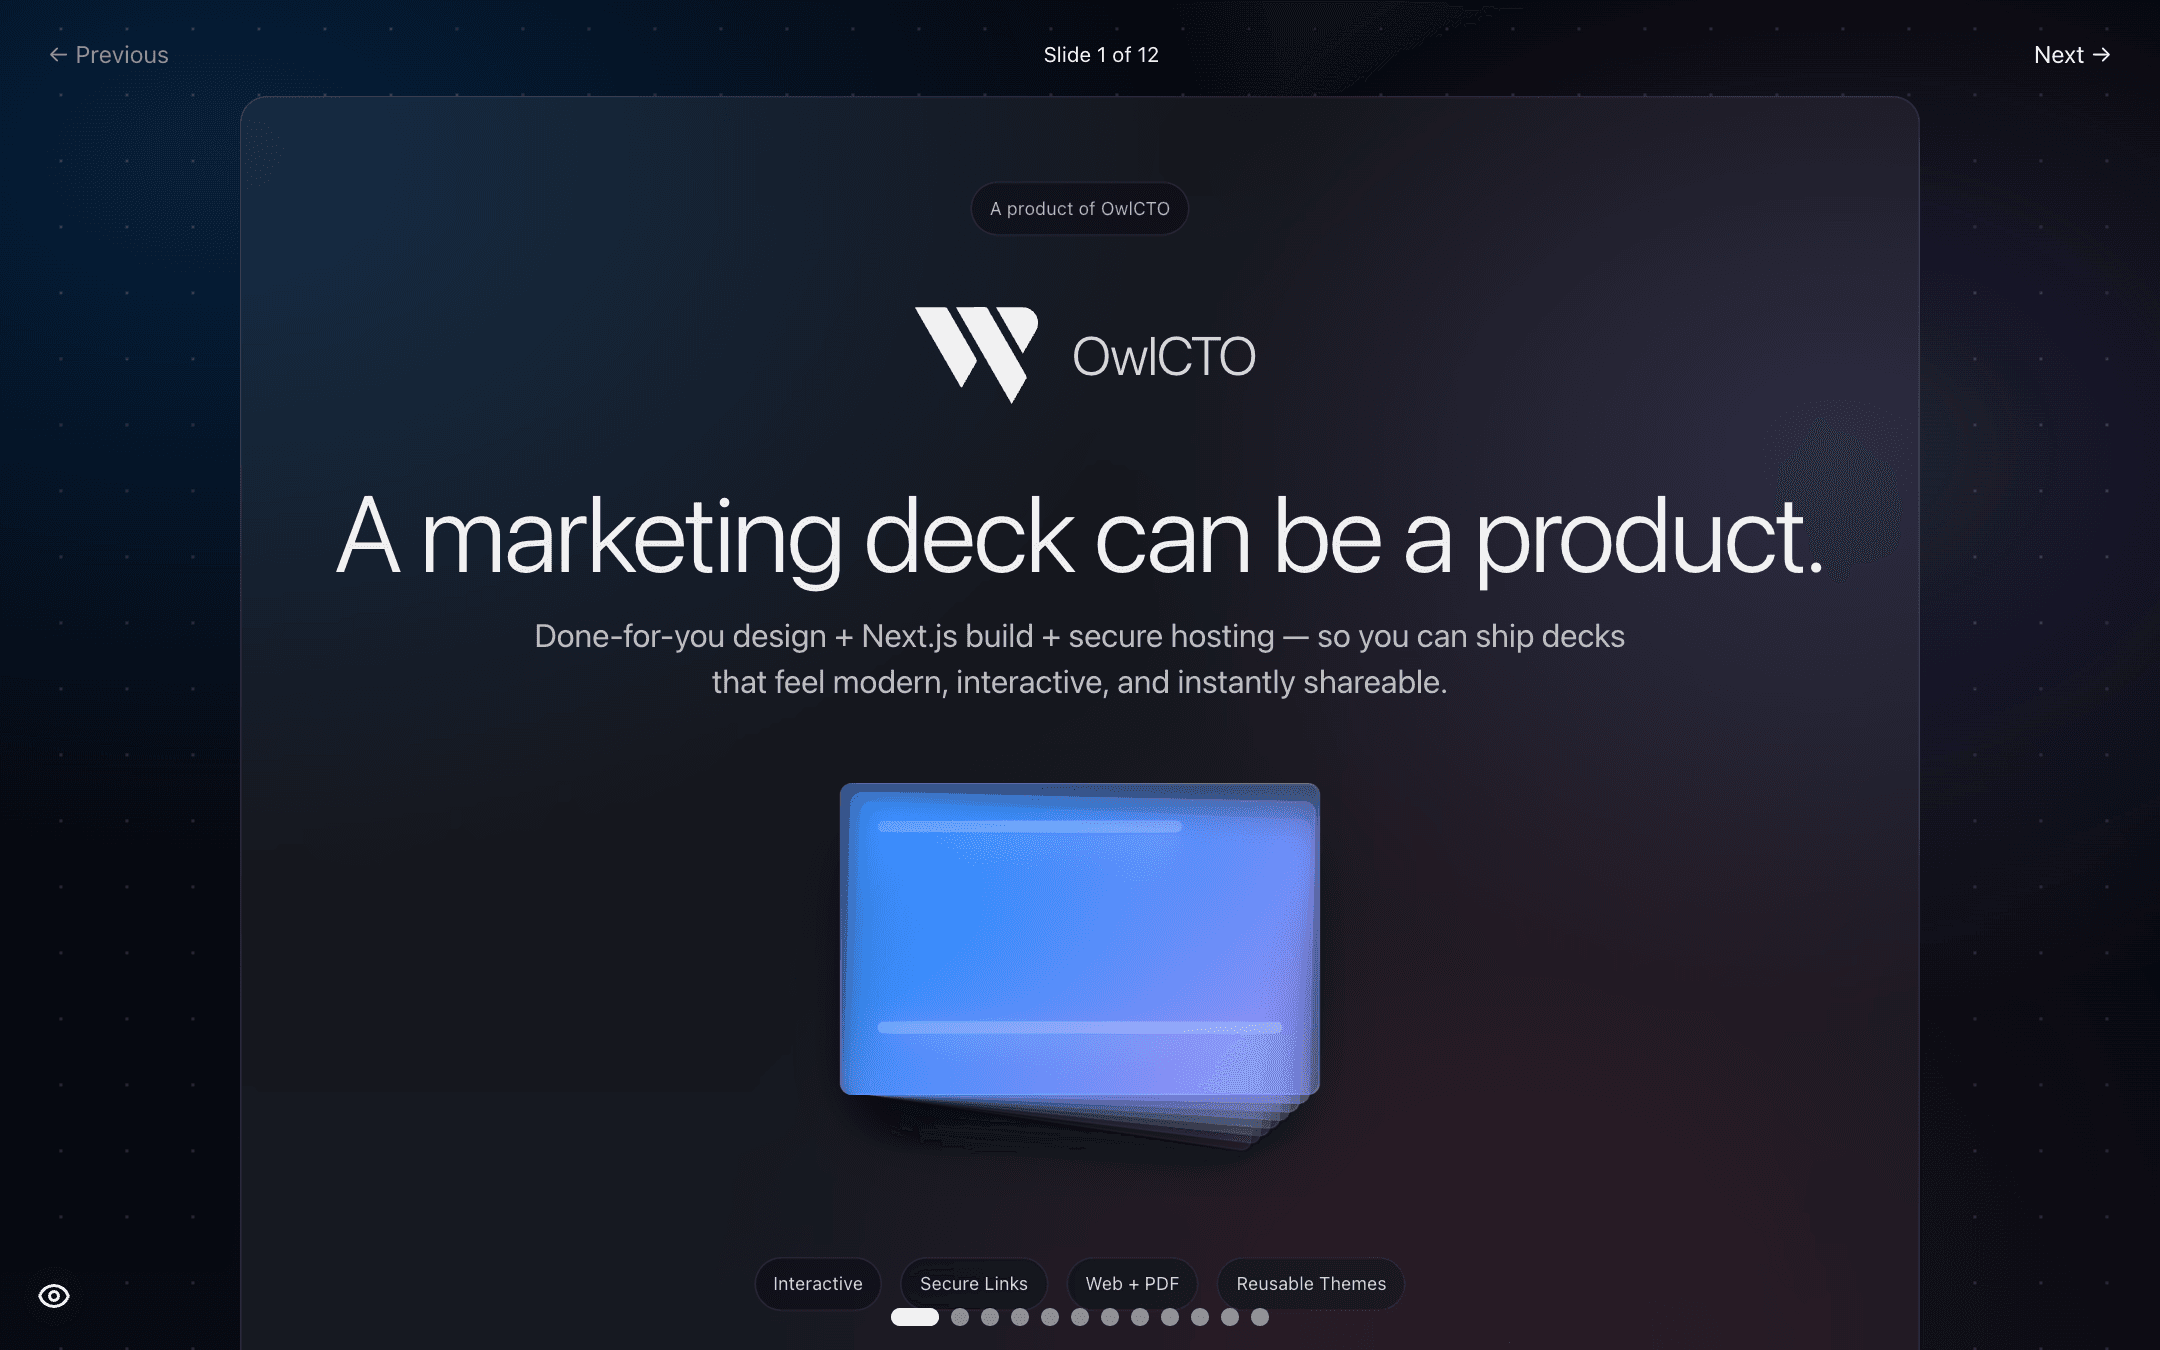Open the Reusable Themes feature pill
The image size is (2160, 1350).
1311,1283
